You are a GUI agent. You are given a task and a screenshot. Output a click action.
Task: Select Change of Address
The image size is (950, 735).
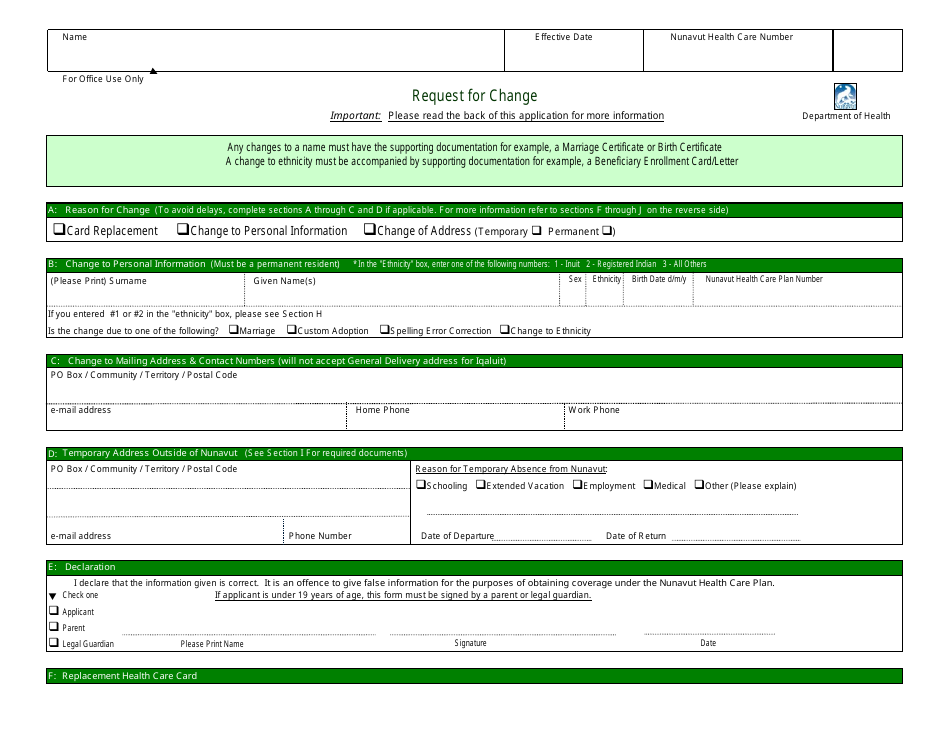pos(370,229)
